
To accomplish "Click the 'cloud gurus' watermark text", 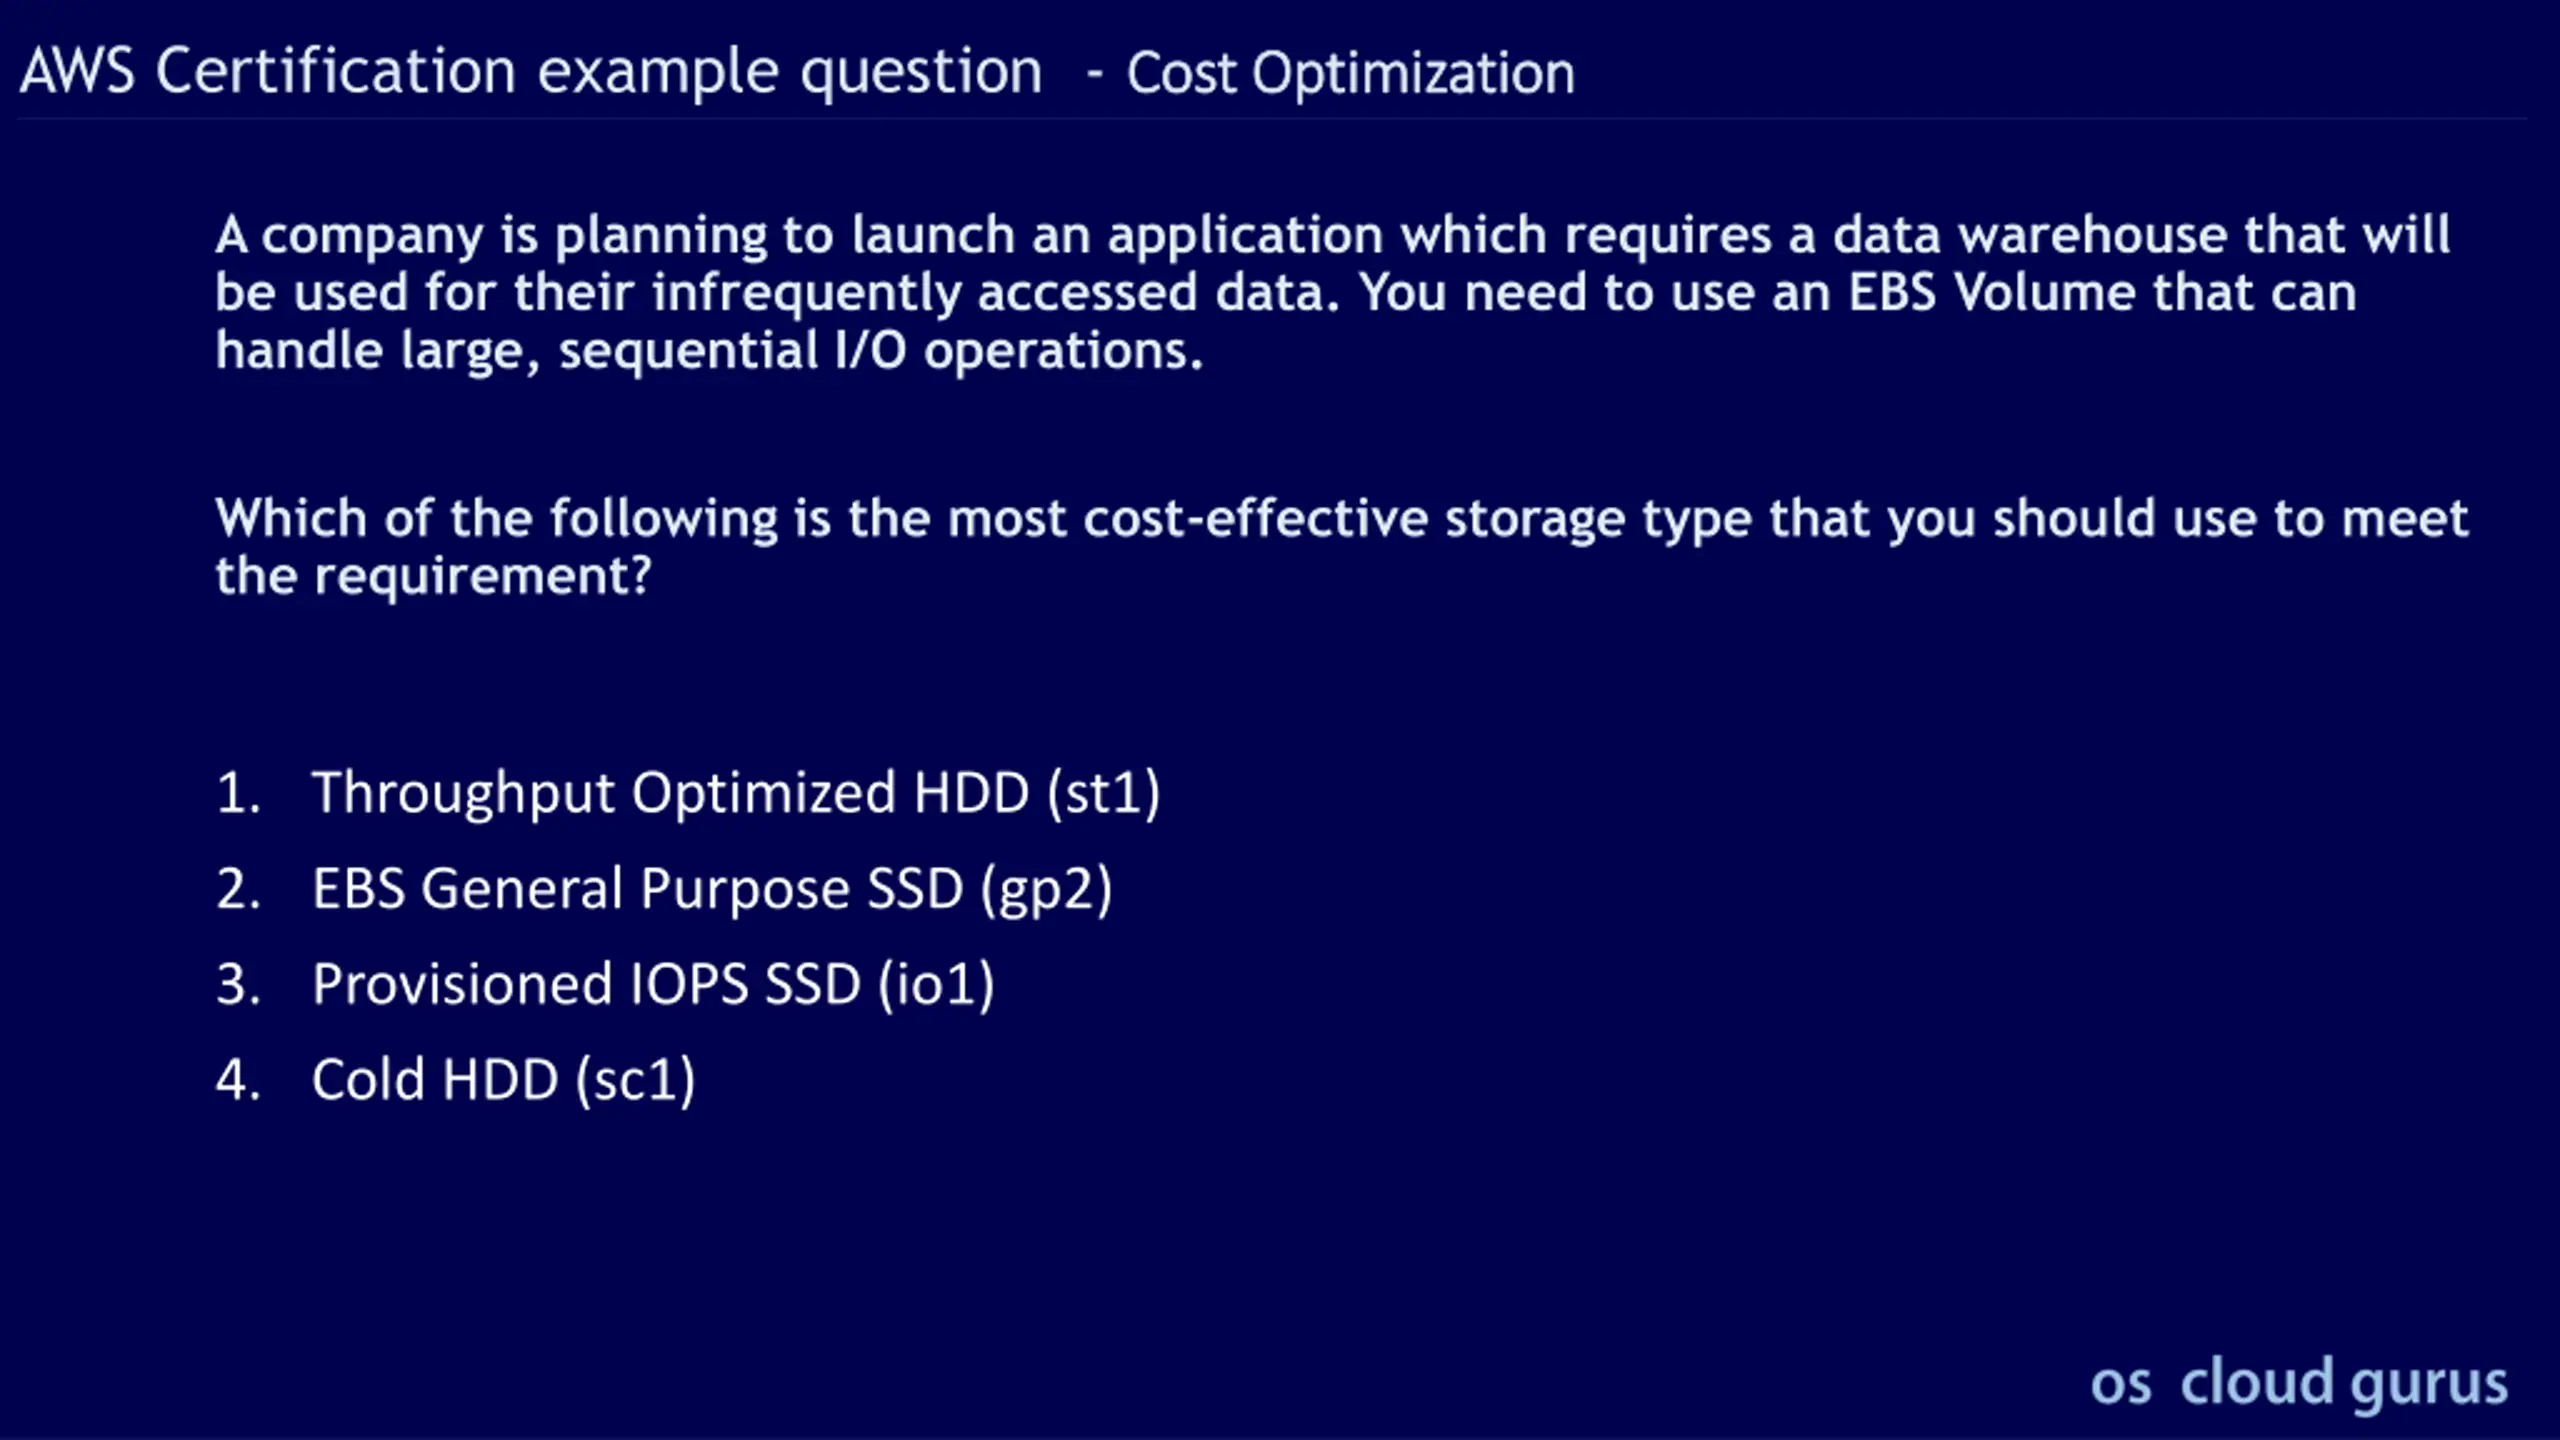I will click(x=2344, y=1384).
